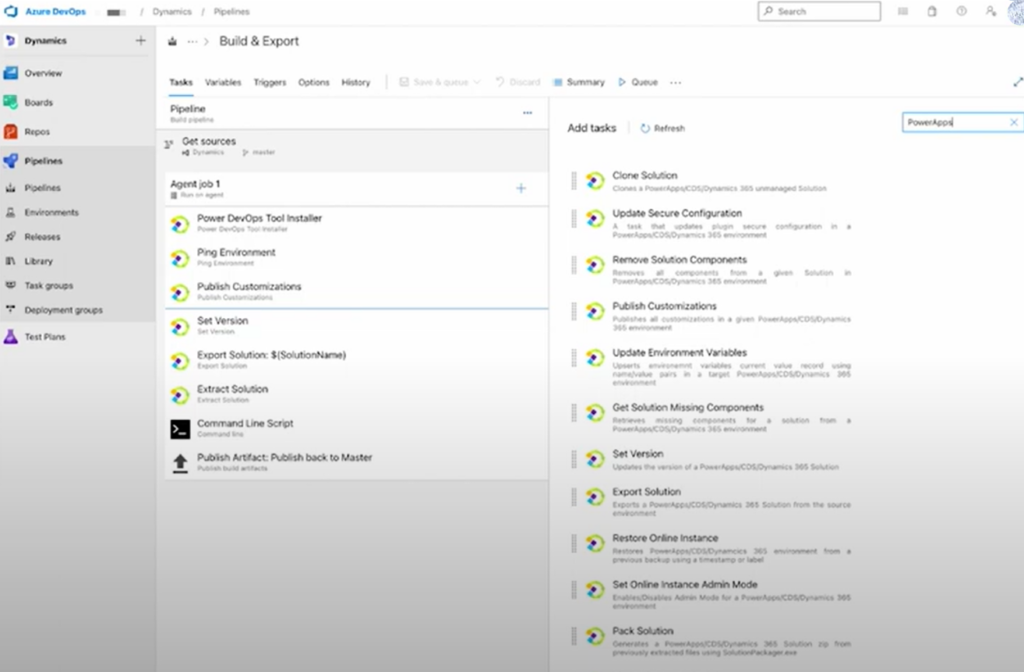The image size is (1024, 672).
Task: Select the Clone Solution task
Action: click(x=644, y=176)
